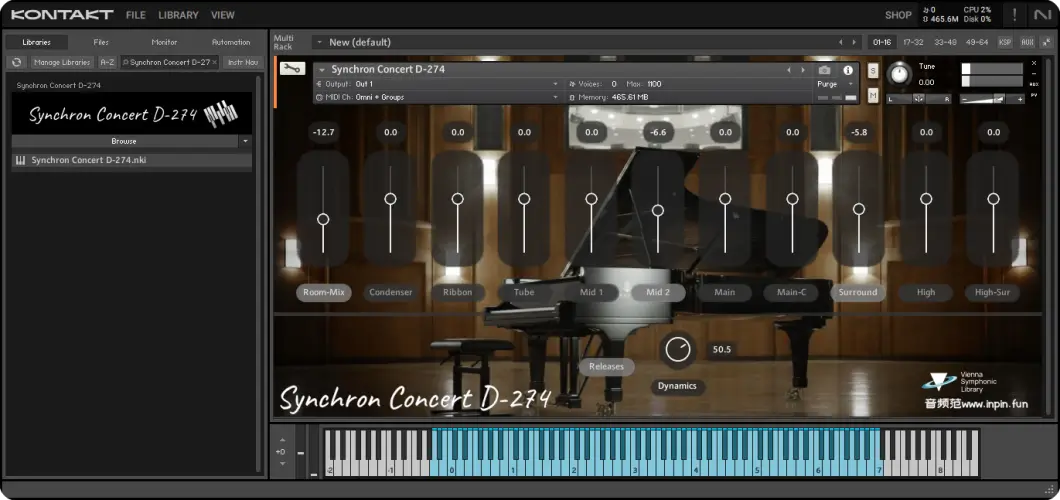Viewport: 1060px width, 500px height.
Task: Click the Dynamics knob
Action: coord(677,349)
